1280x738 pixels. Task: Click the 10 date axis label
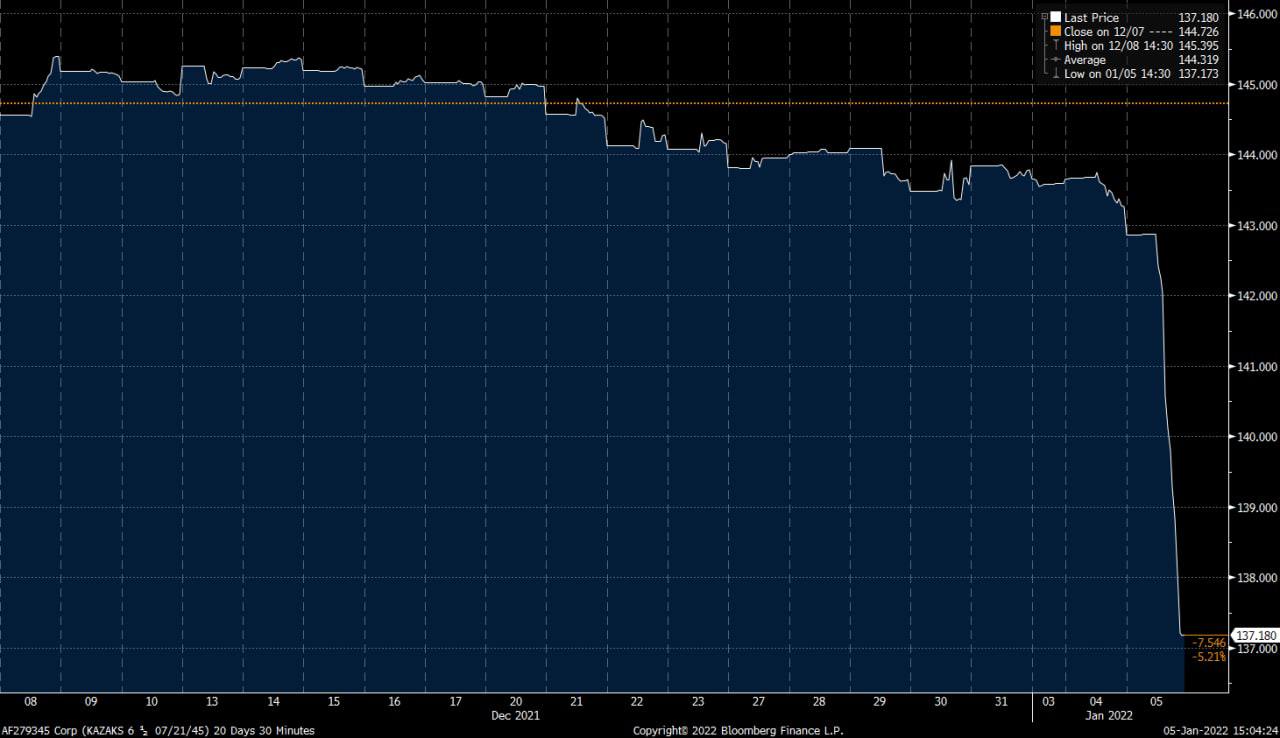click(151, 702)
